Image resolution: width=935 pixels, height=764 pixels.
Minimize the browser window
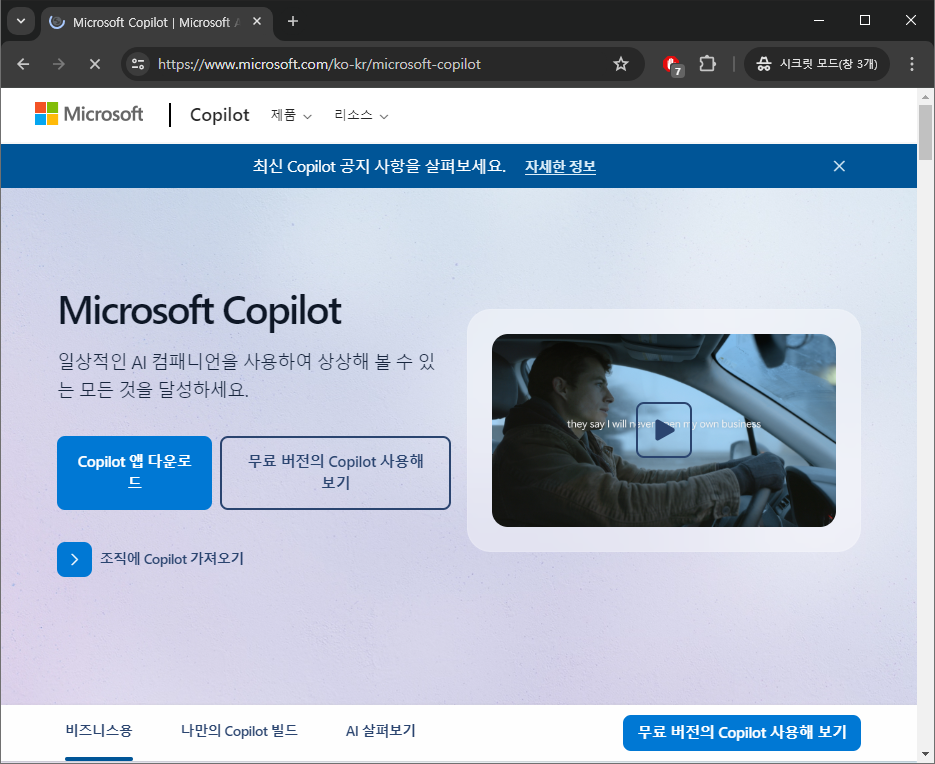pos(819,20)
